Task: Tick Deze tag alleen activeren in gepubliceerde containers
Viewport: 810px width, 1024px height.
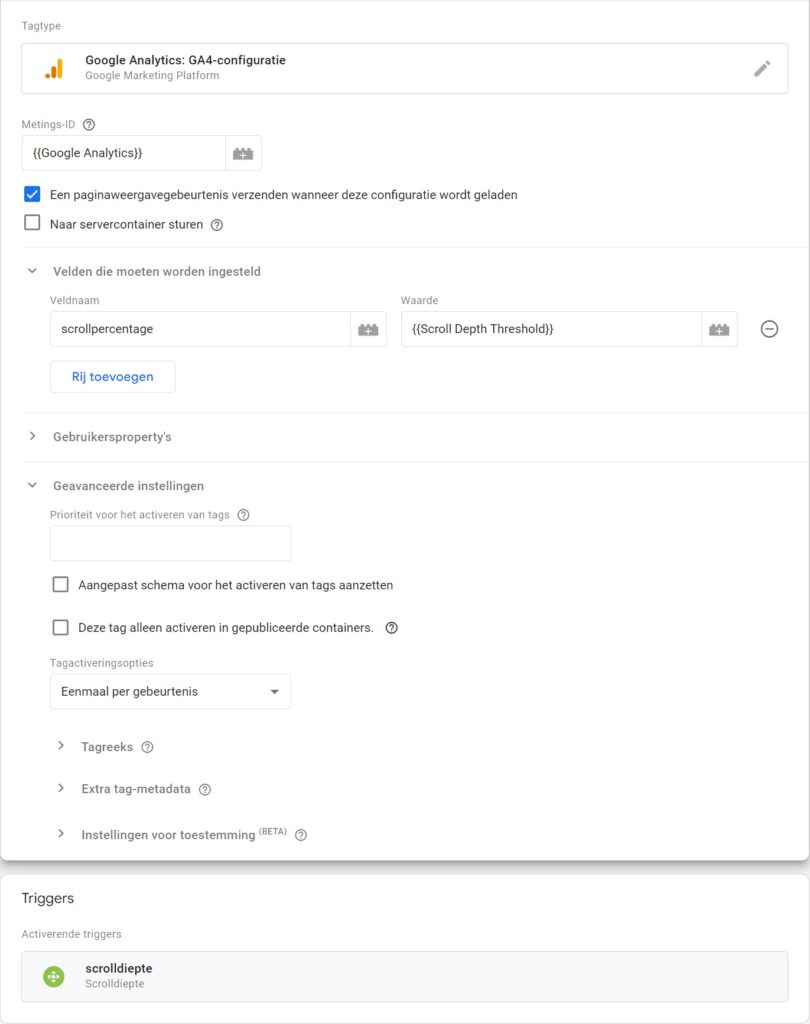Action: click(x=60, y=627)
